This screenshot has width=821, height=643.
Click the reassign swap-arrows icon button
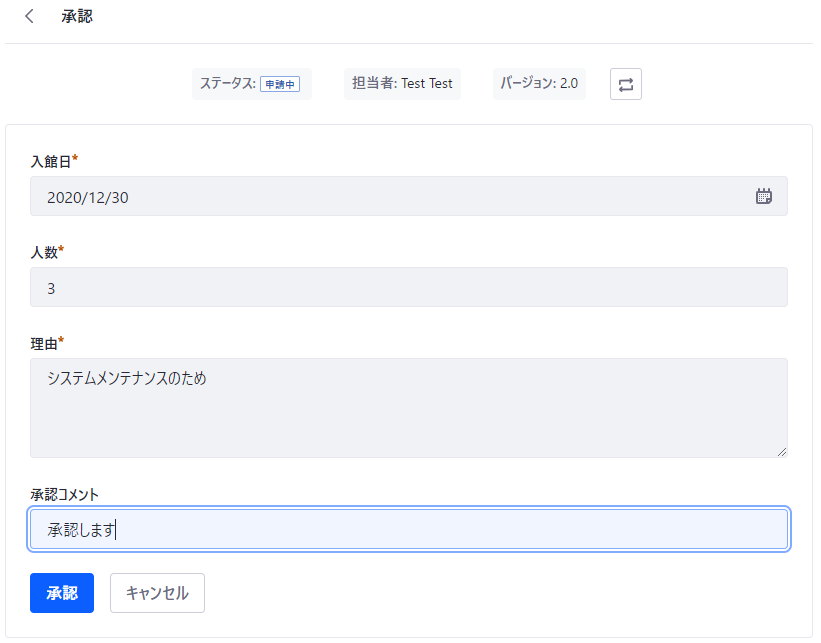point(626,84)
